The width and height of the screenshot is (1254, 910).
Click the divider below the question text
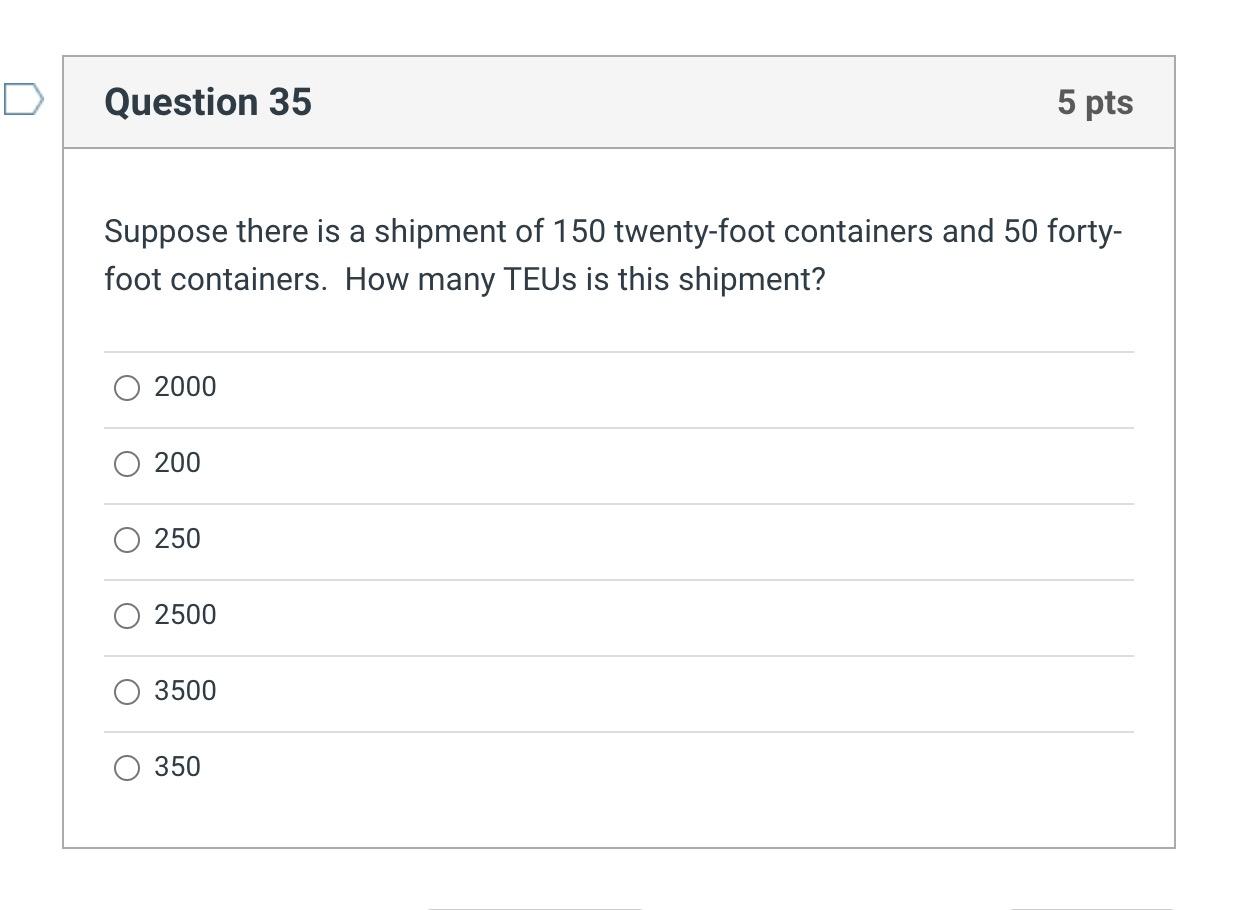click(620, 350)
